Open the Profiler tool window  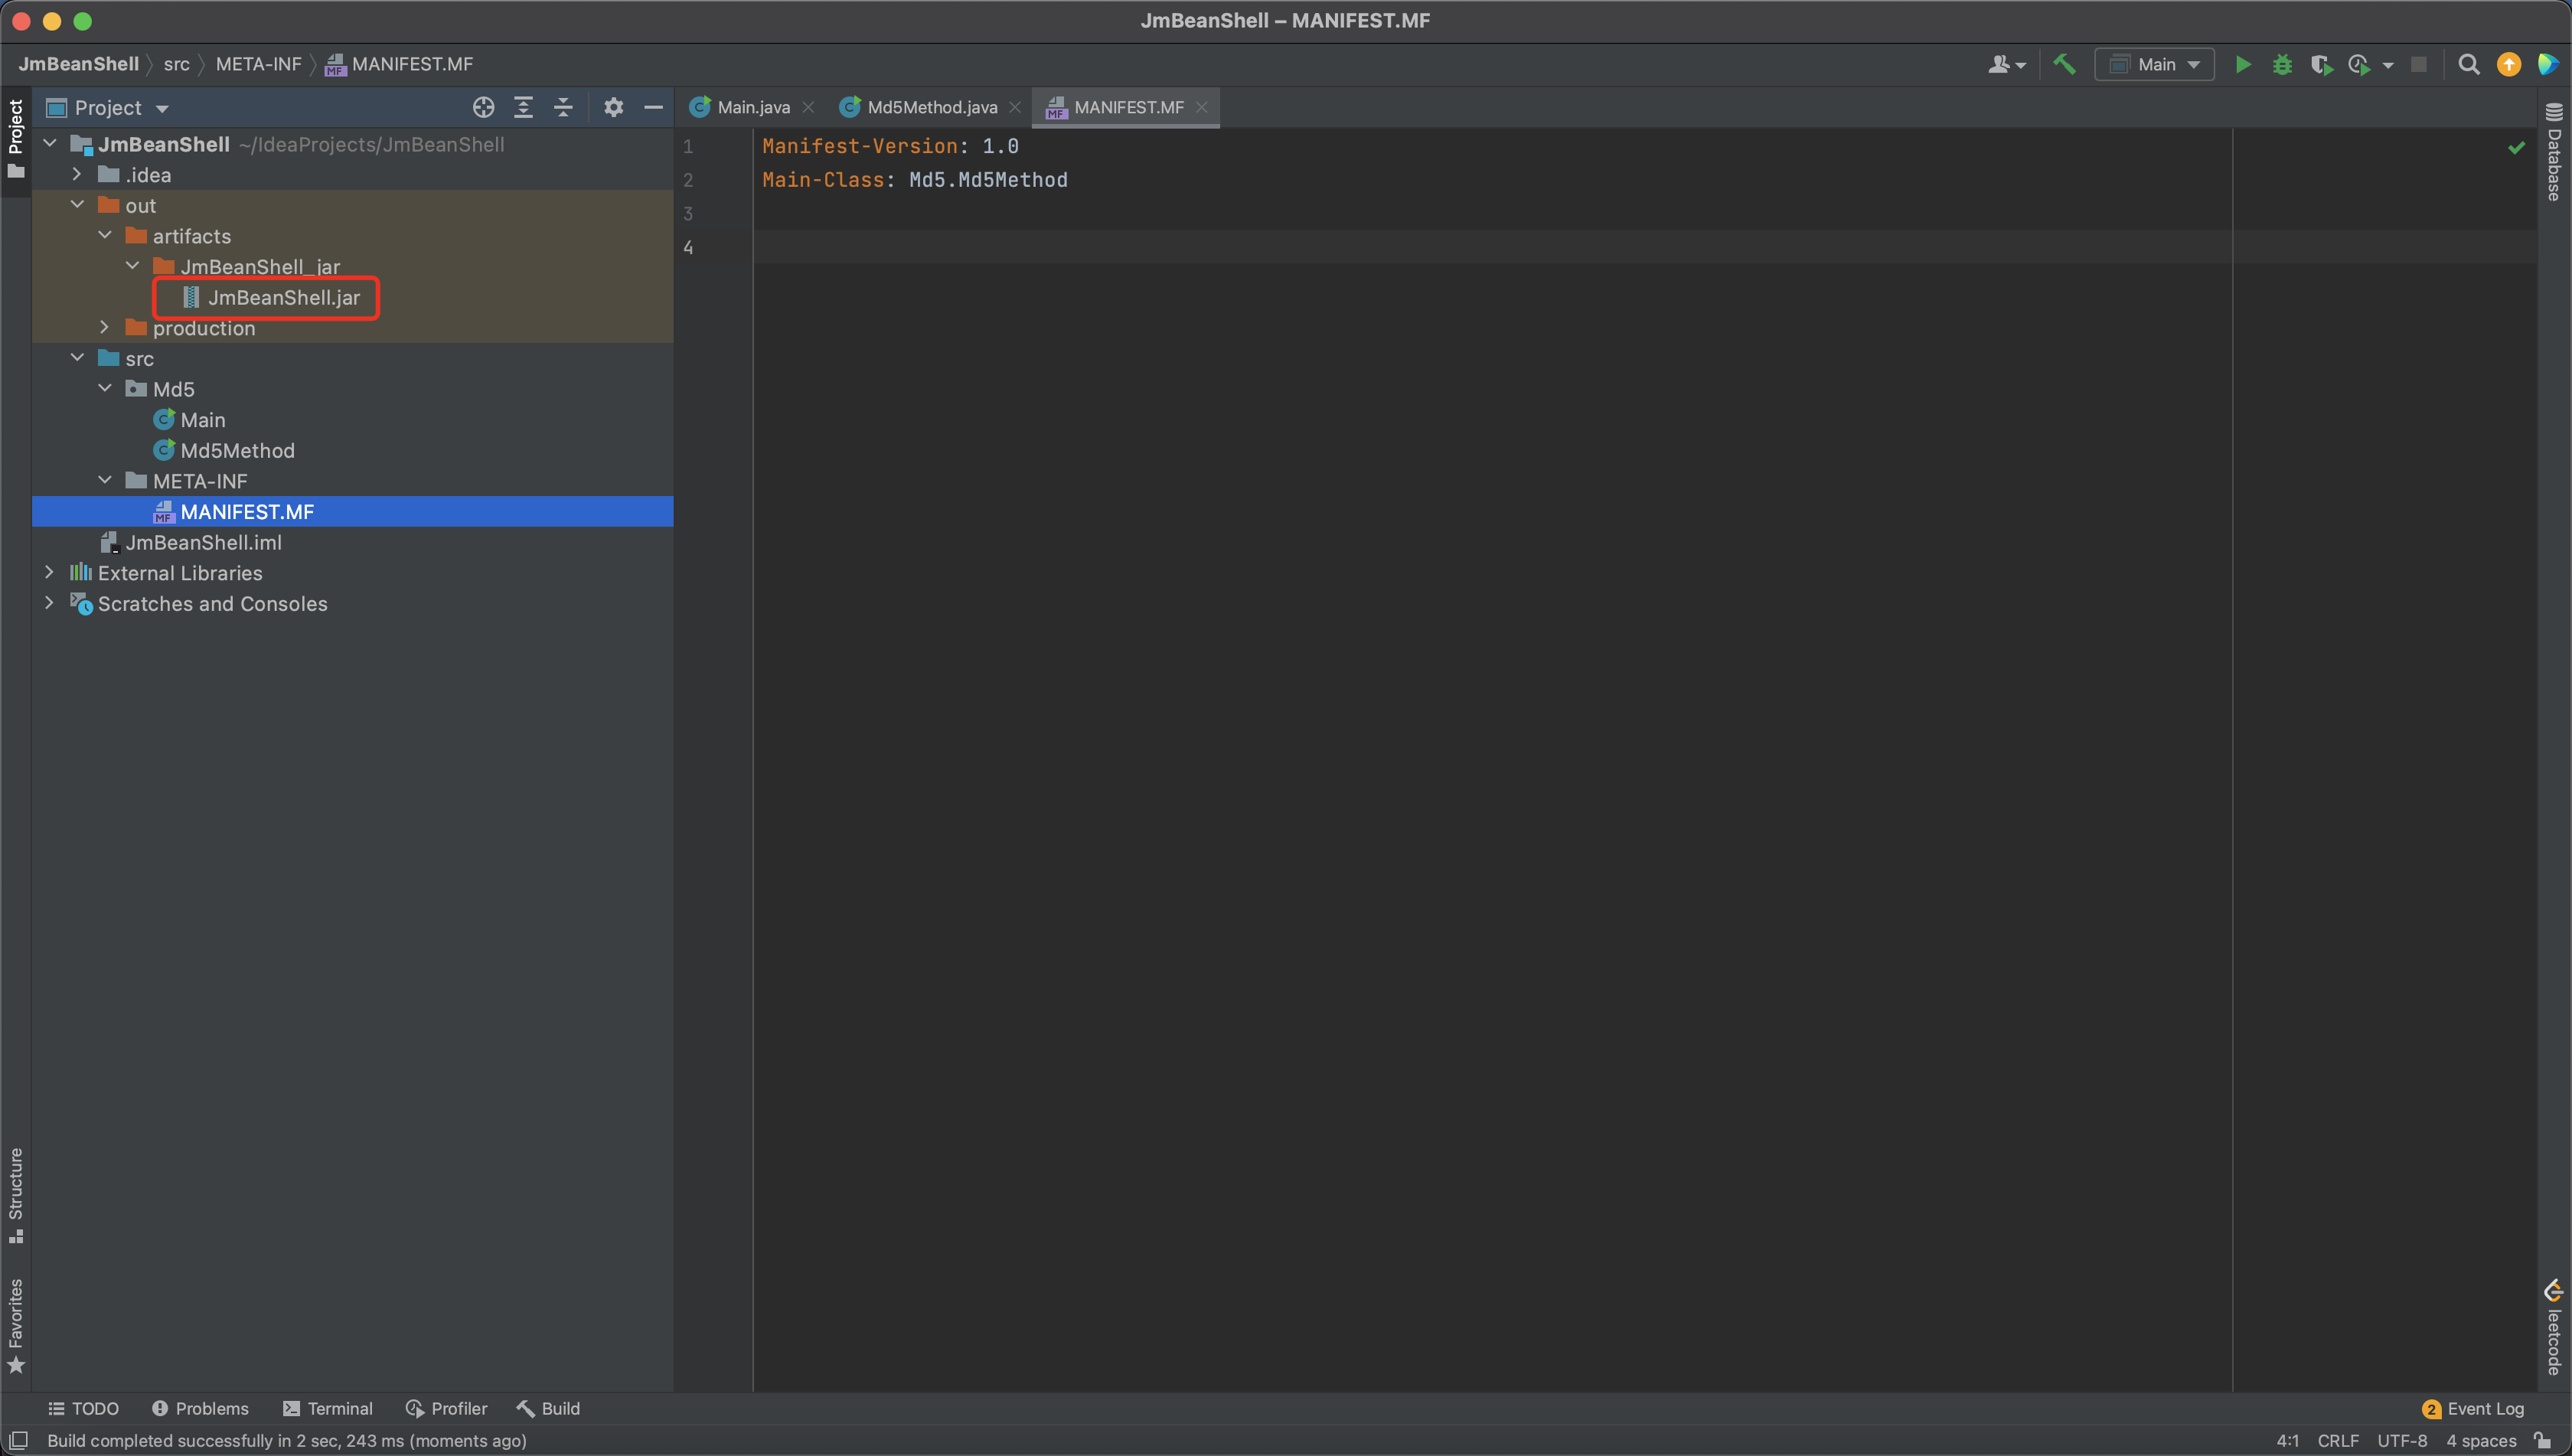tap(447, 1408)
